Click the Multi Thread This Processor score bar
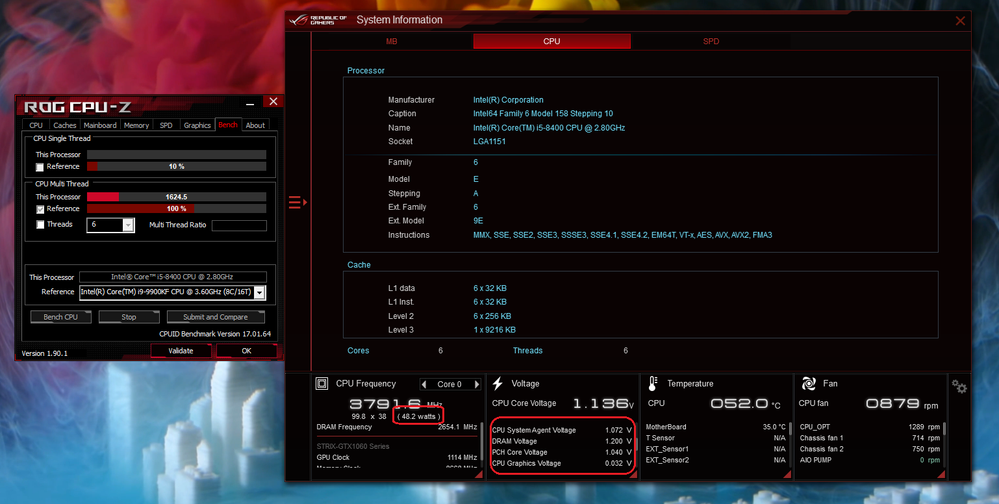The image size is (999, 504). [x=176, y=197]
